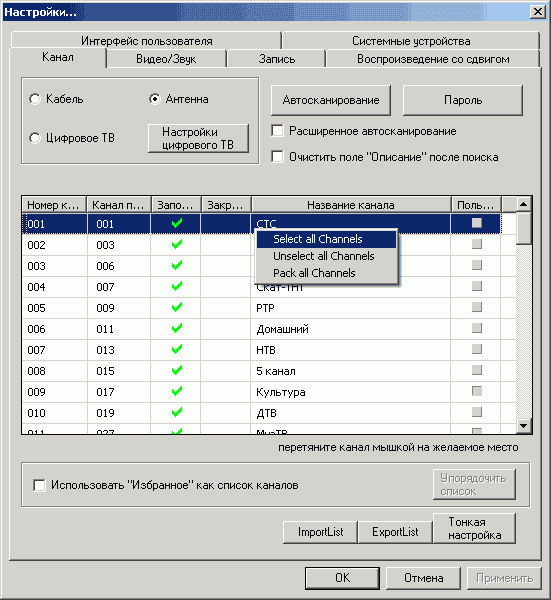Select the 5 канал channel name
Image resolution: width=551 pixels, height=600 pixels.
point(276,371)
